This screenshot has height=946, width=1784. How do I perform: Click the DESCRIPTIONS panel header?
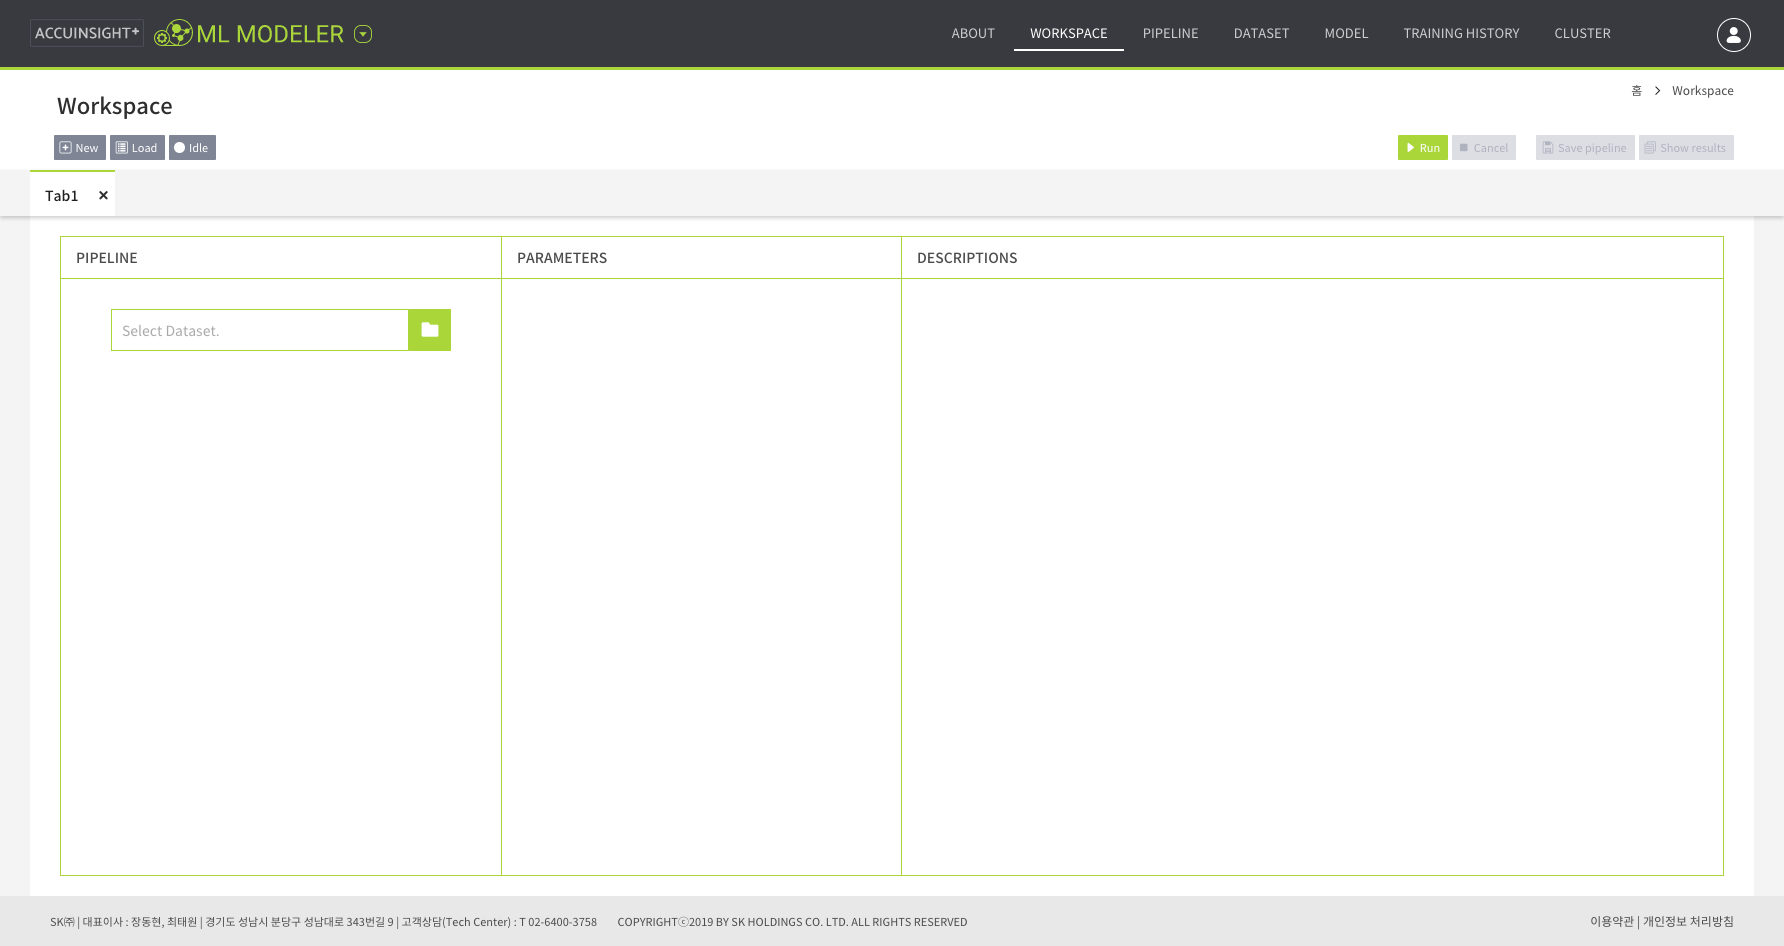pyautogui.click(x=967, y=258)
